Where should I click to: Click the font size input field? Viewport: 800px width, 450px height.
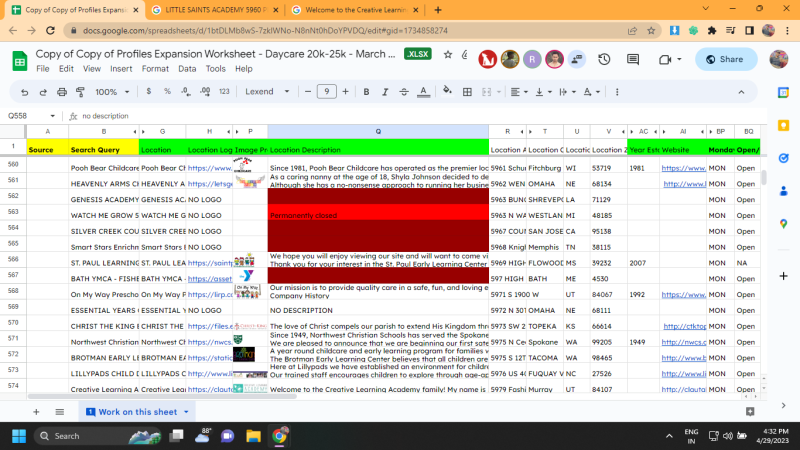(x=327, y=91)
